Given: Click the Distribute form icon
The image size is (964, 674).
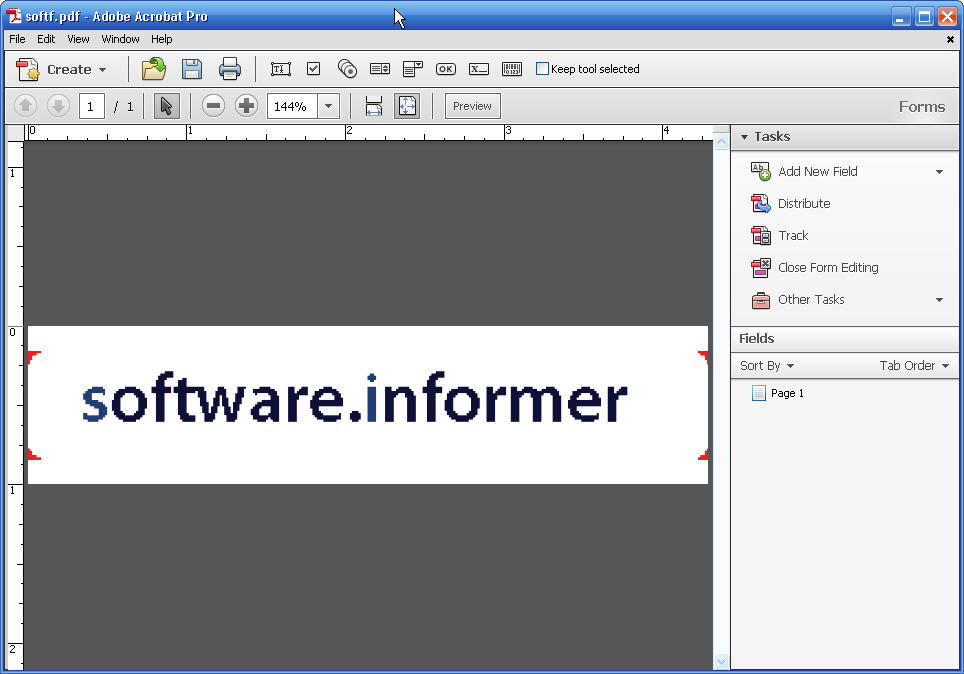Looking at the screenshot, I should coord(761,203).
